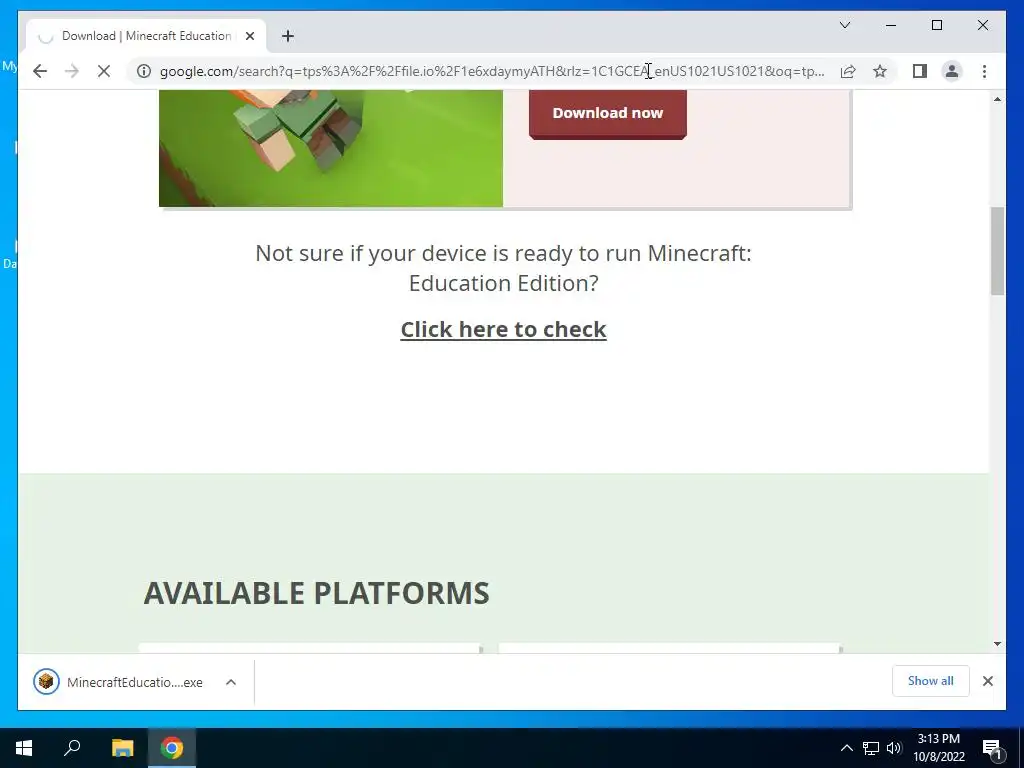Open the Click here to check link
The height and width of the screenshot is (768, 1024).
[x=504, y=329]
